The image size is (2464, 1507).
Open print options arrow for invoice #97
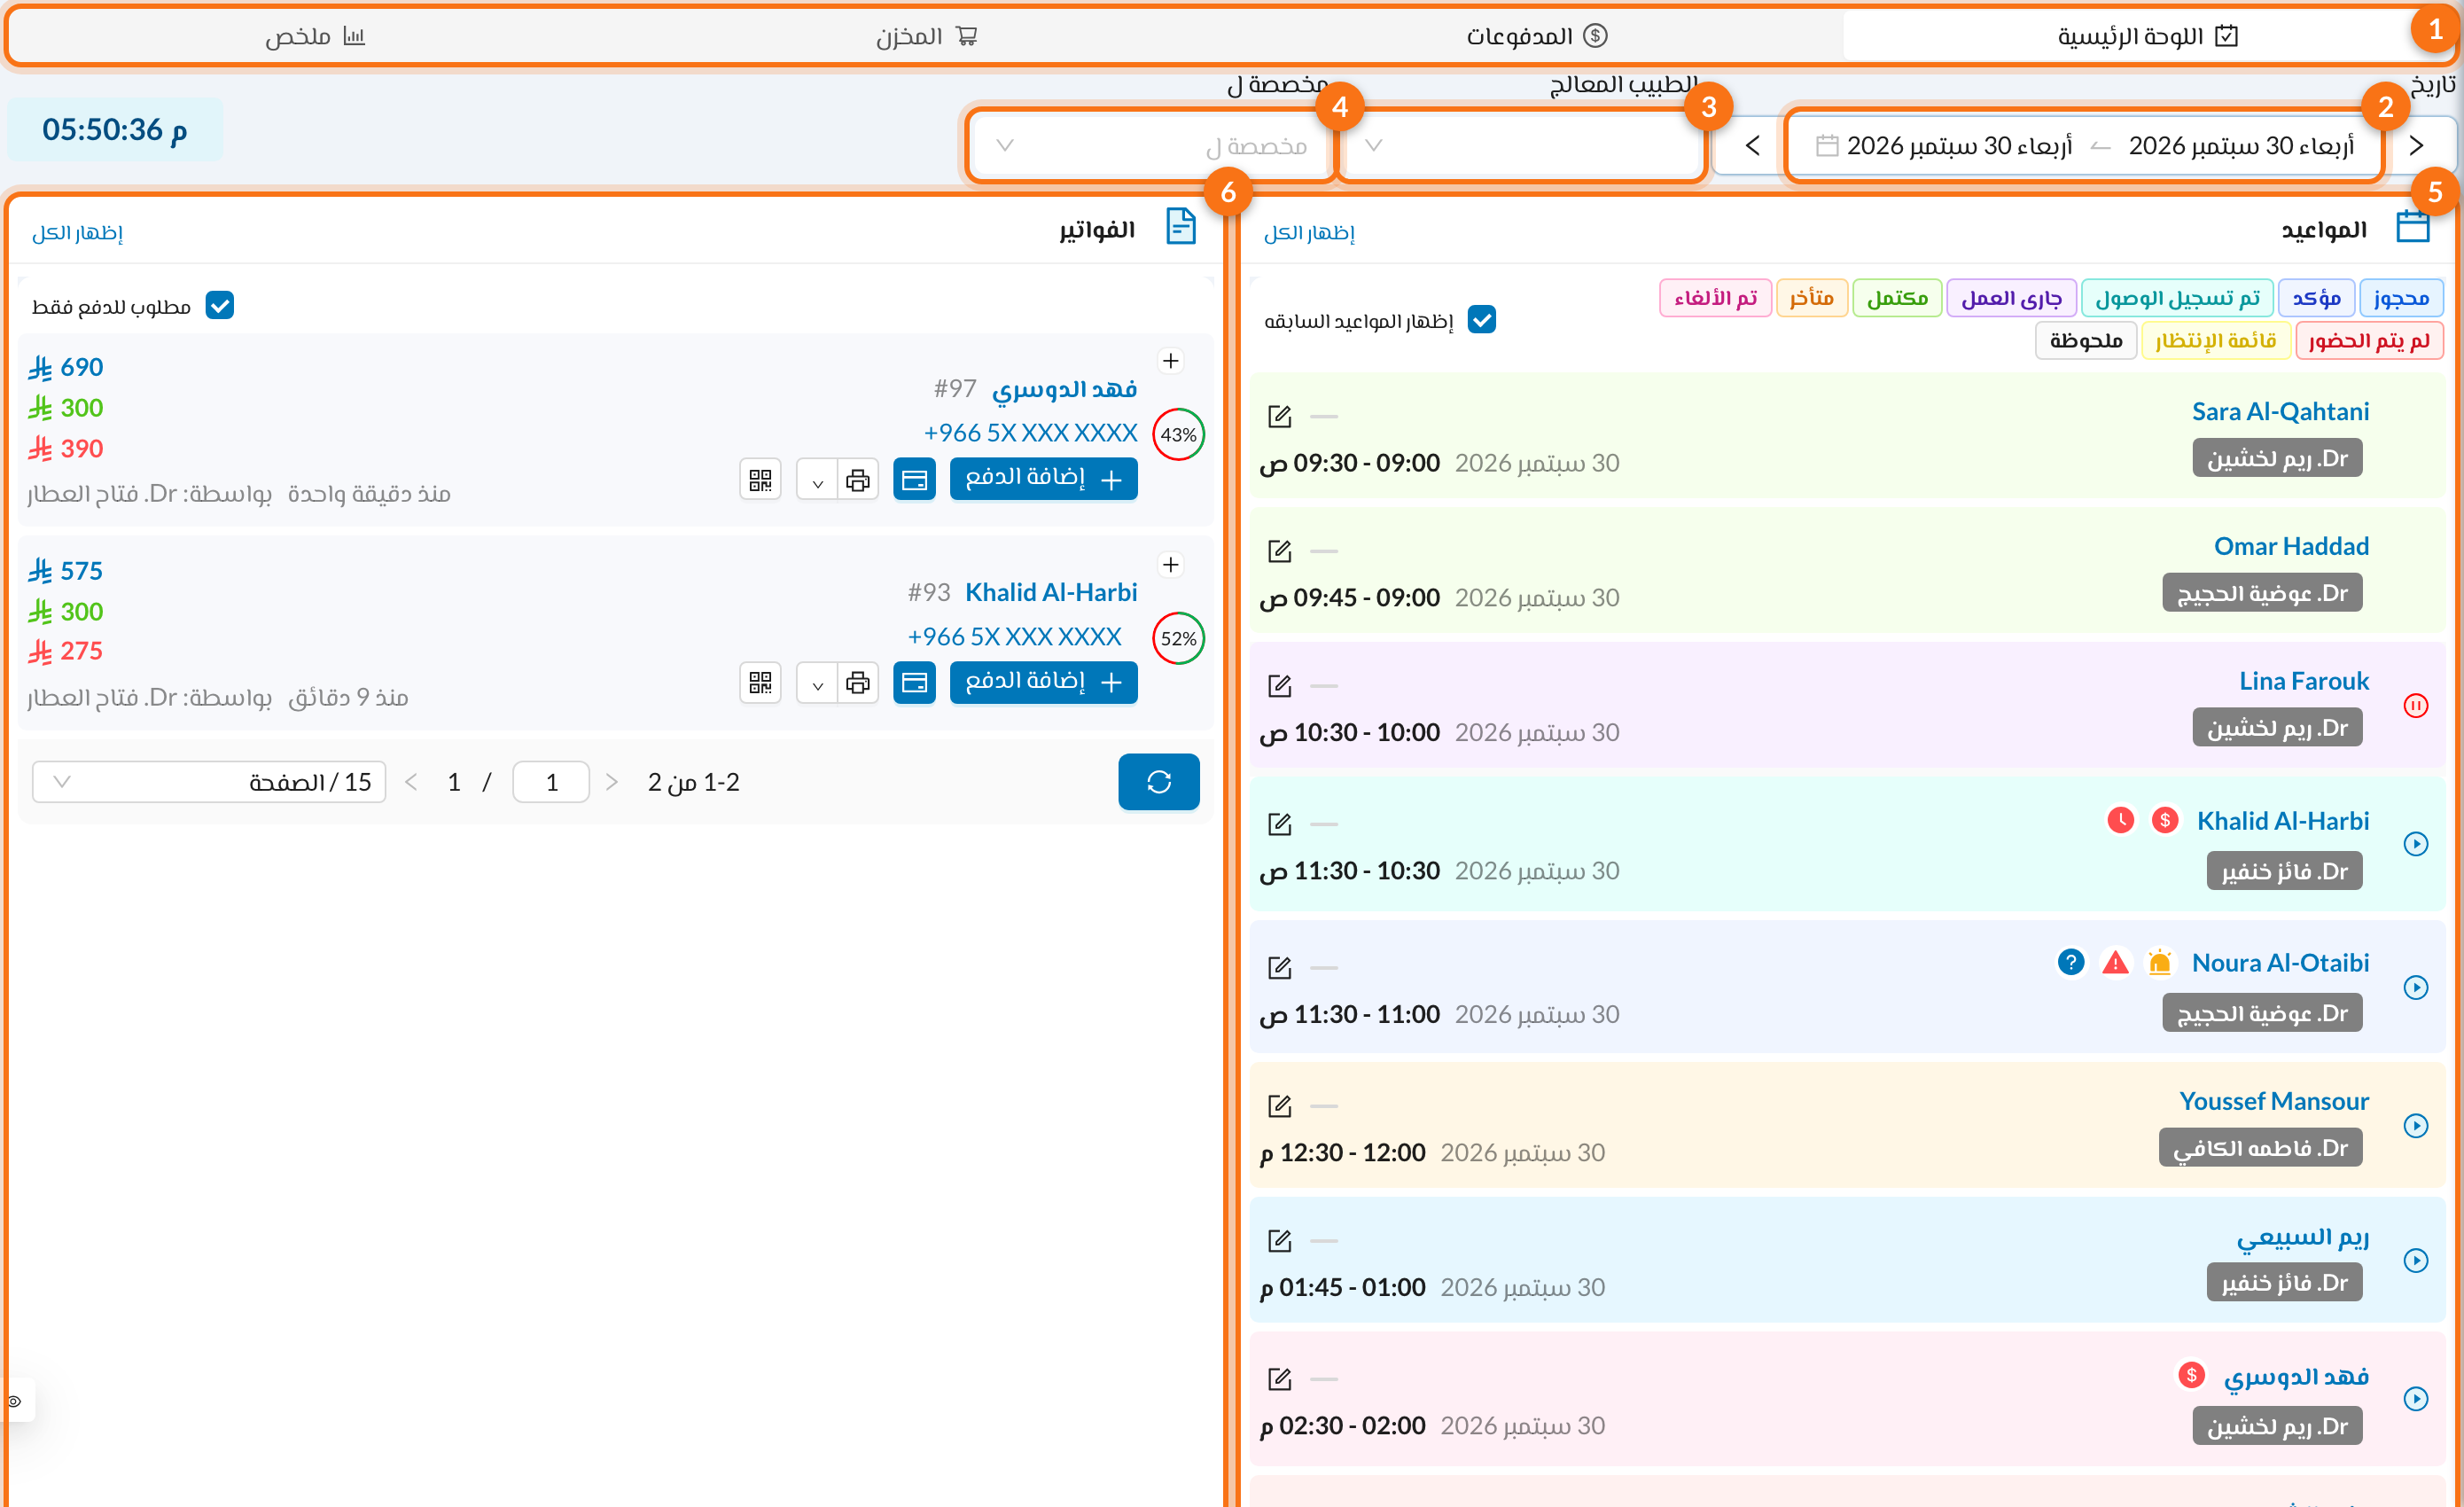817,480
